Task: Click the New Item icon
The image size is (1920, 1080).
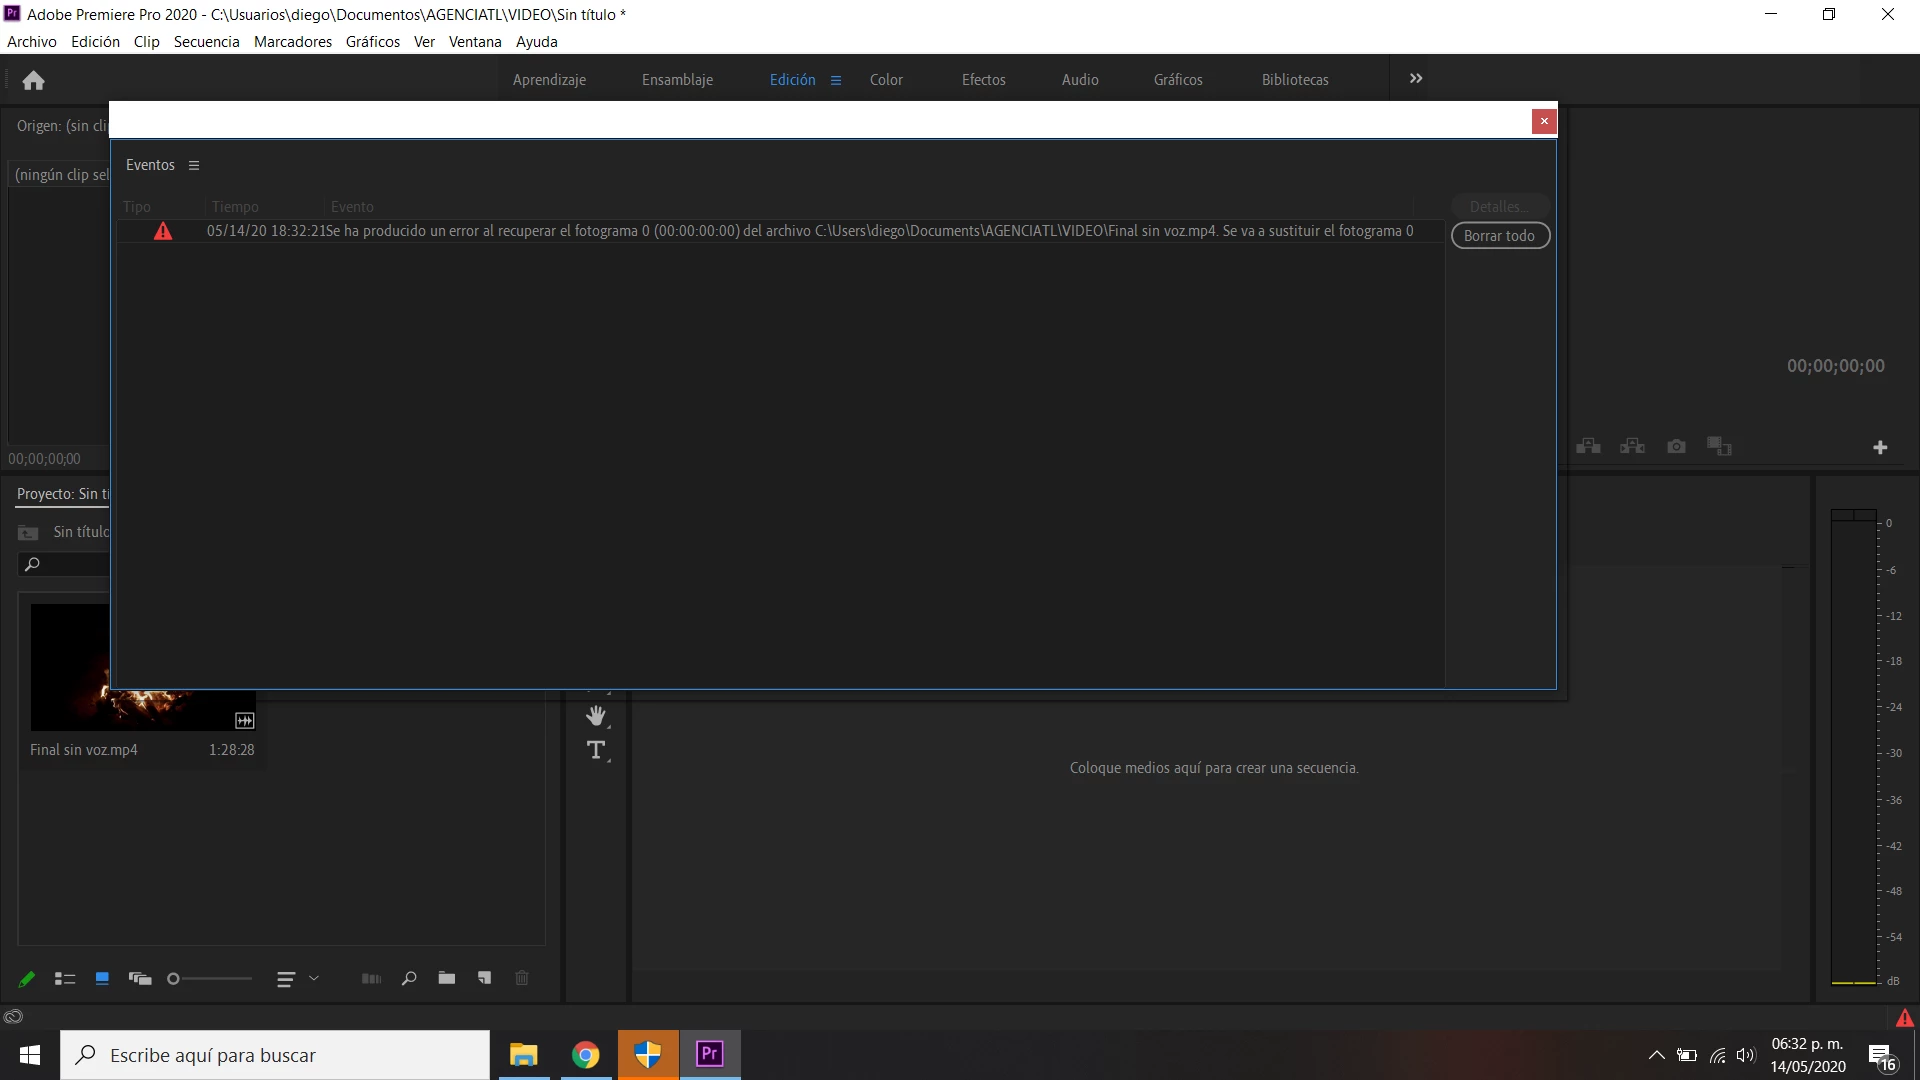Action: click(x=485, y=978)
